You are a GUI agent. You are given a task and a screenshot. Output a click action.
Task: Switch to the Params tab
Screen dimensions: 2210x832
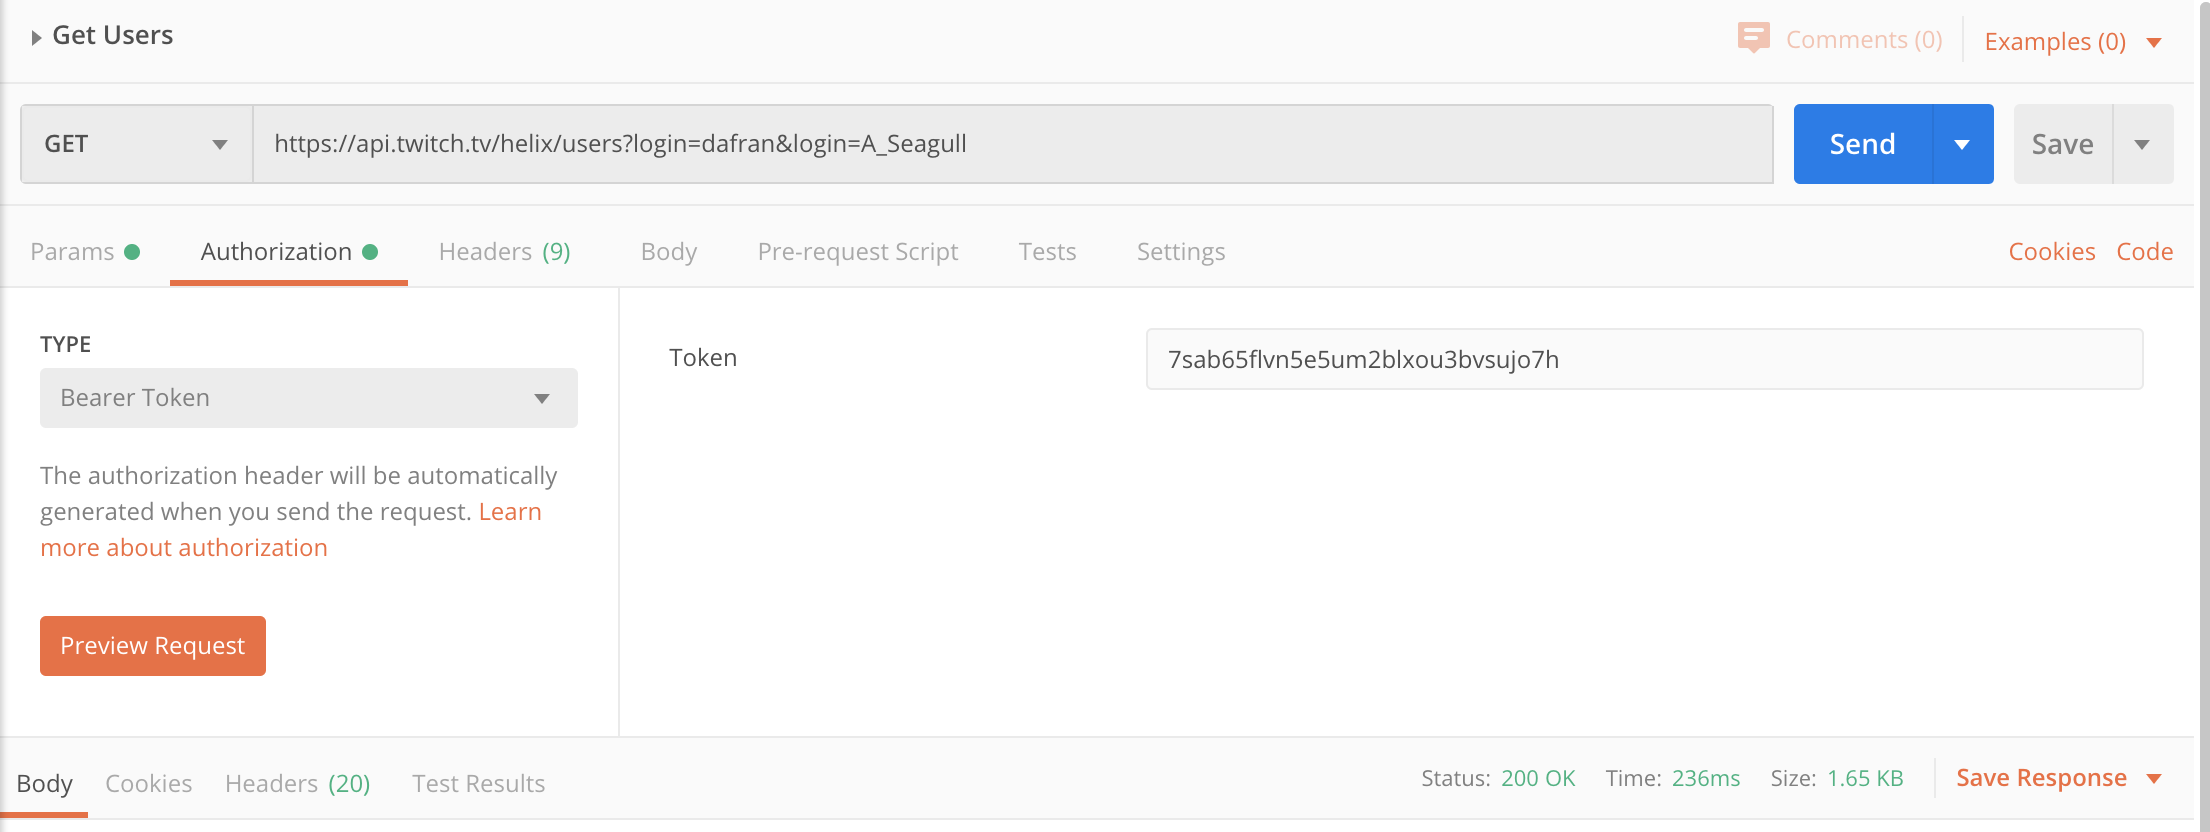point(85,252)
